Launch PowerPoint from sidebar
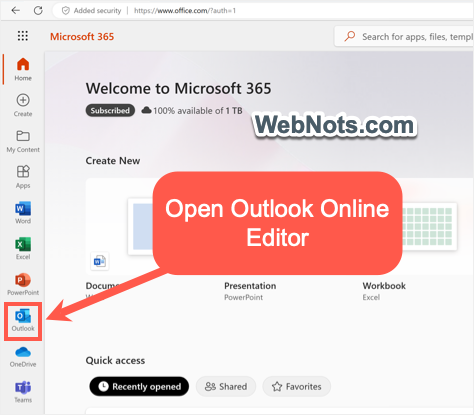The width and height of the screenshot is (474, 415). 23,284
